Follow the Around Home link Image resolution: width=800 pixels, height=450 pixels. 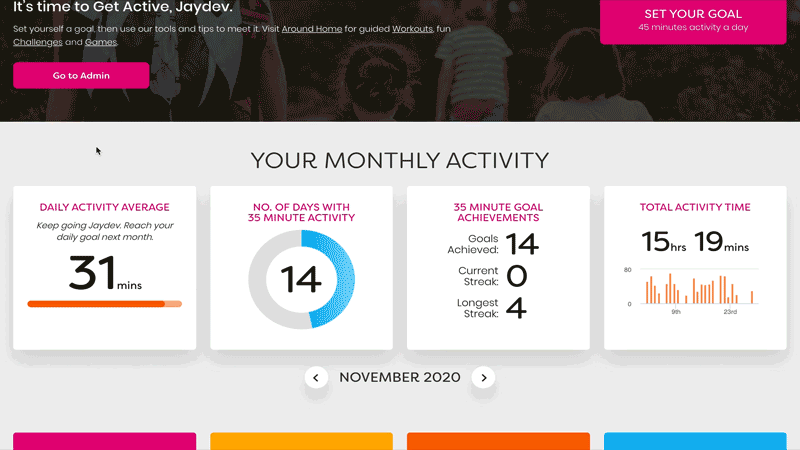(x=312, y=29)
